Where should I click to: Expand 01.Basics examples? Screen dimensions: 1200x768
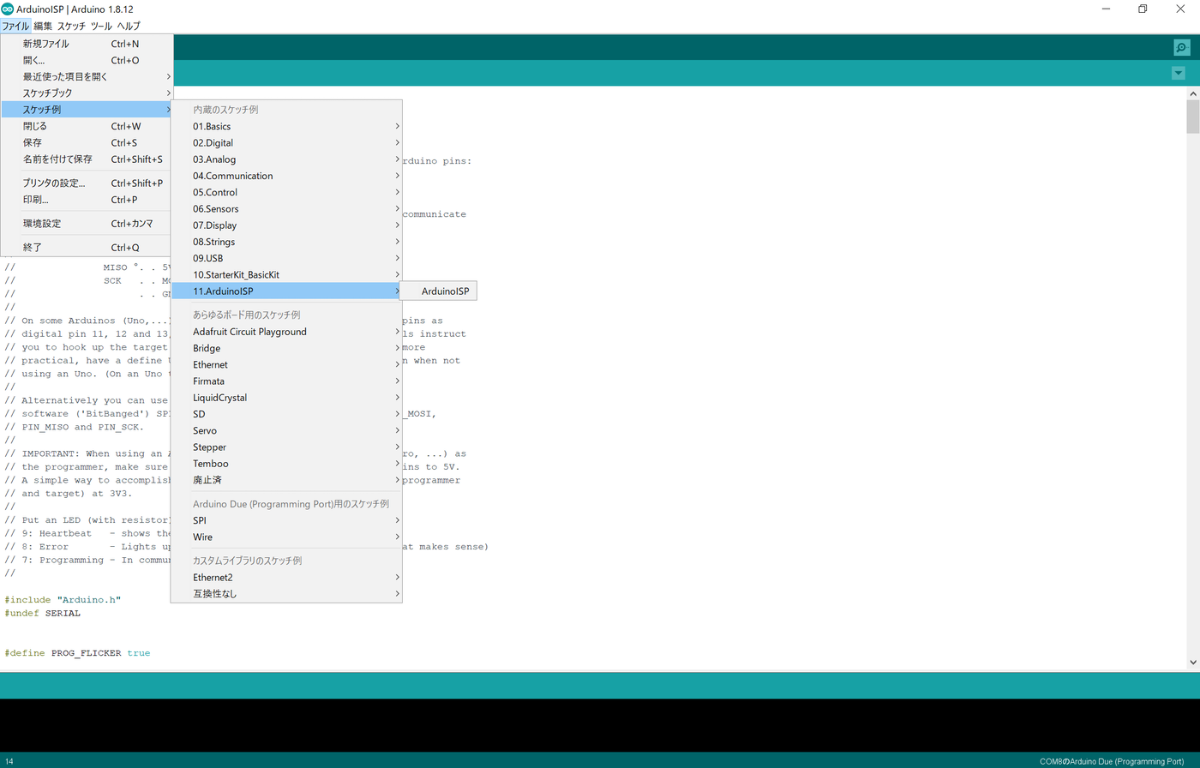tap(287, 126)
